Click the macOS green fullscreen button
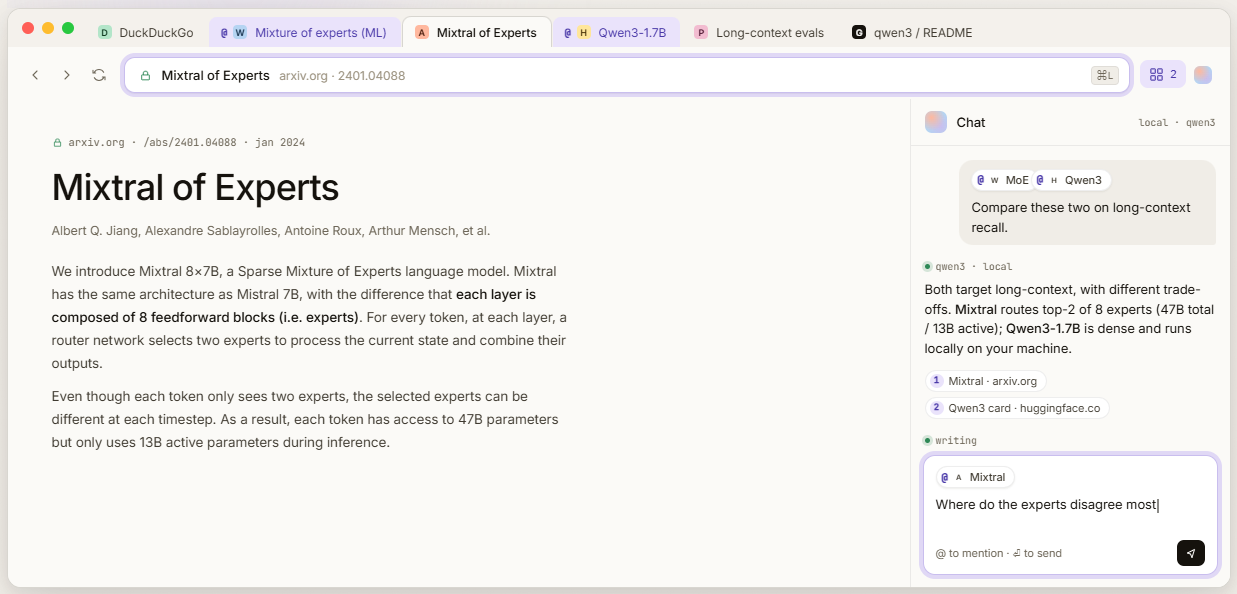The width and height of the screenshot is (1237, 594). click(68, 28)
